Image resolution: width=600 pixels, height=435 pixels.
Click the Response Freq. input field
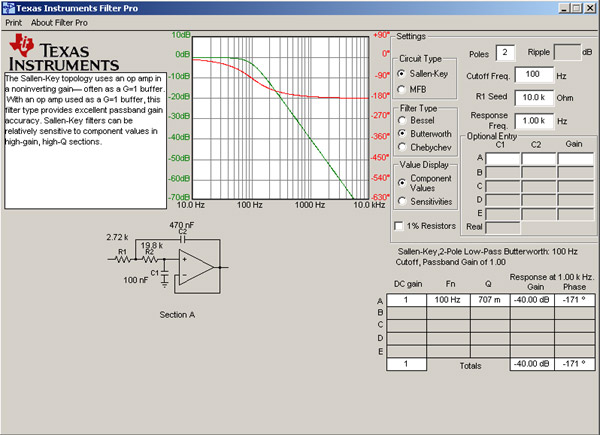pyautogui.click(x=534, y=121)
